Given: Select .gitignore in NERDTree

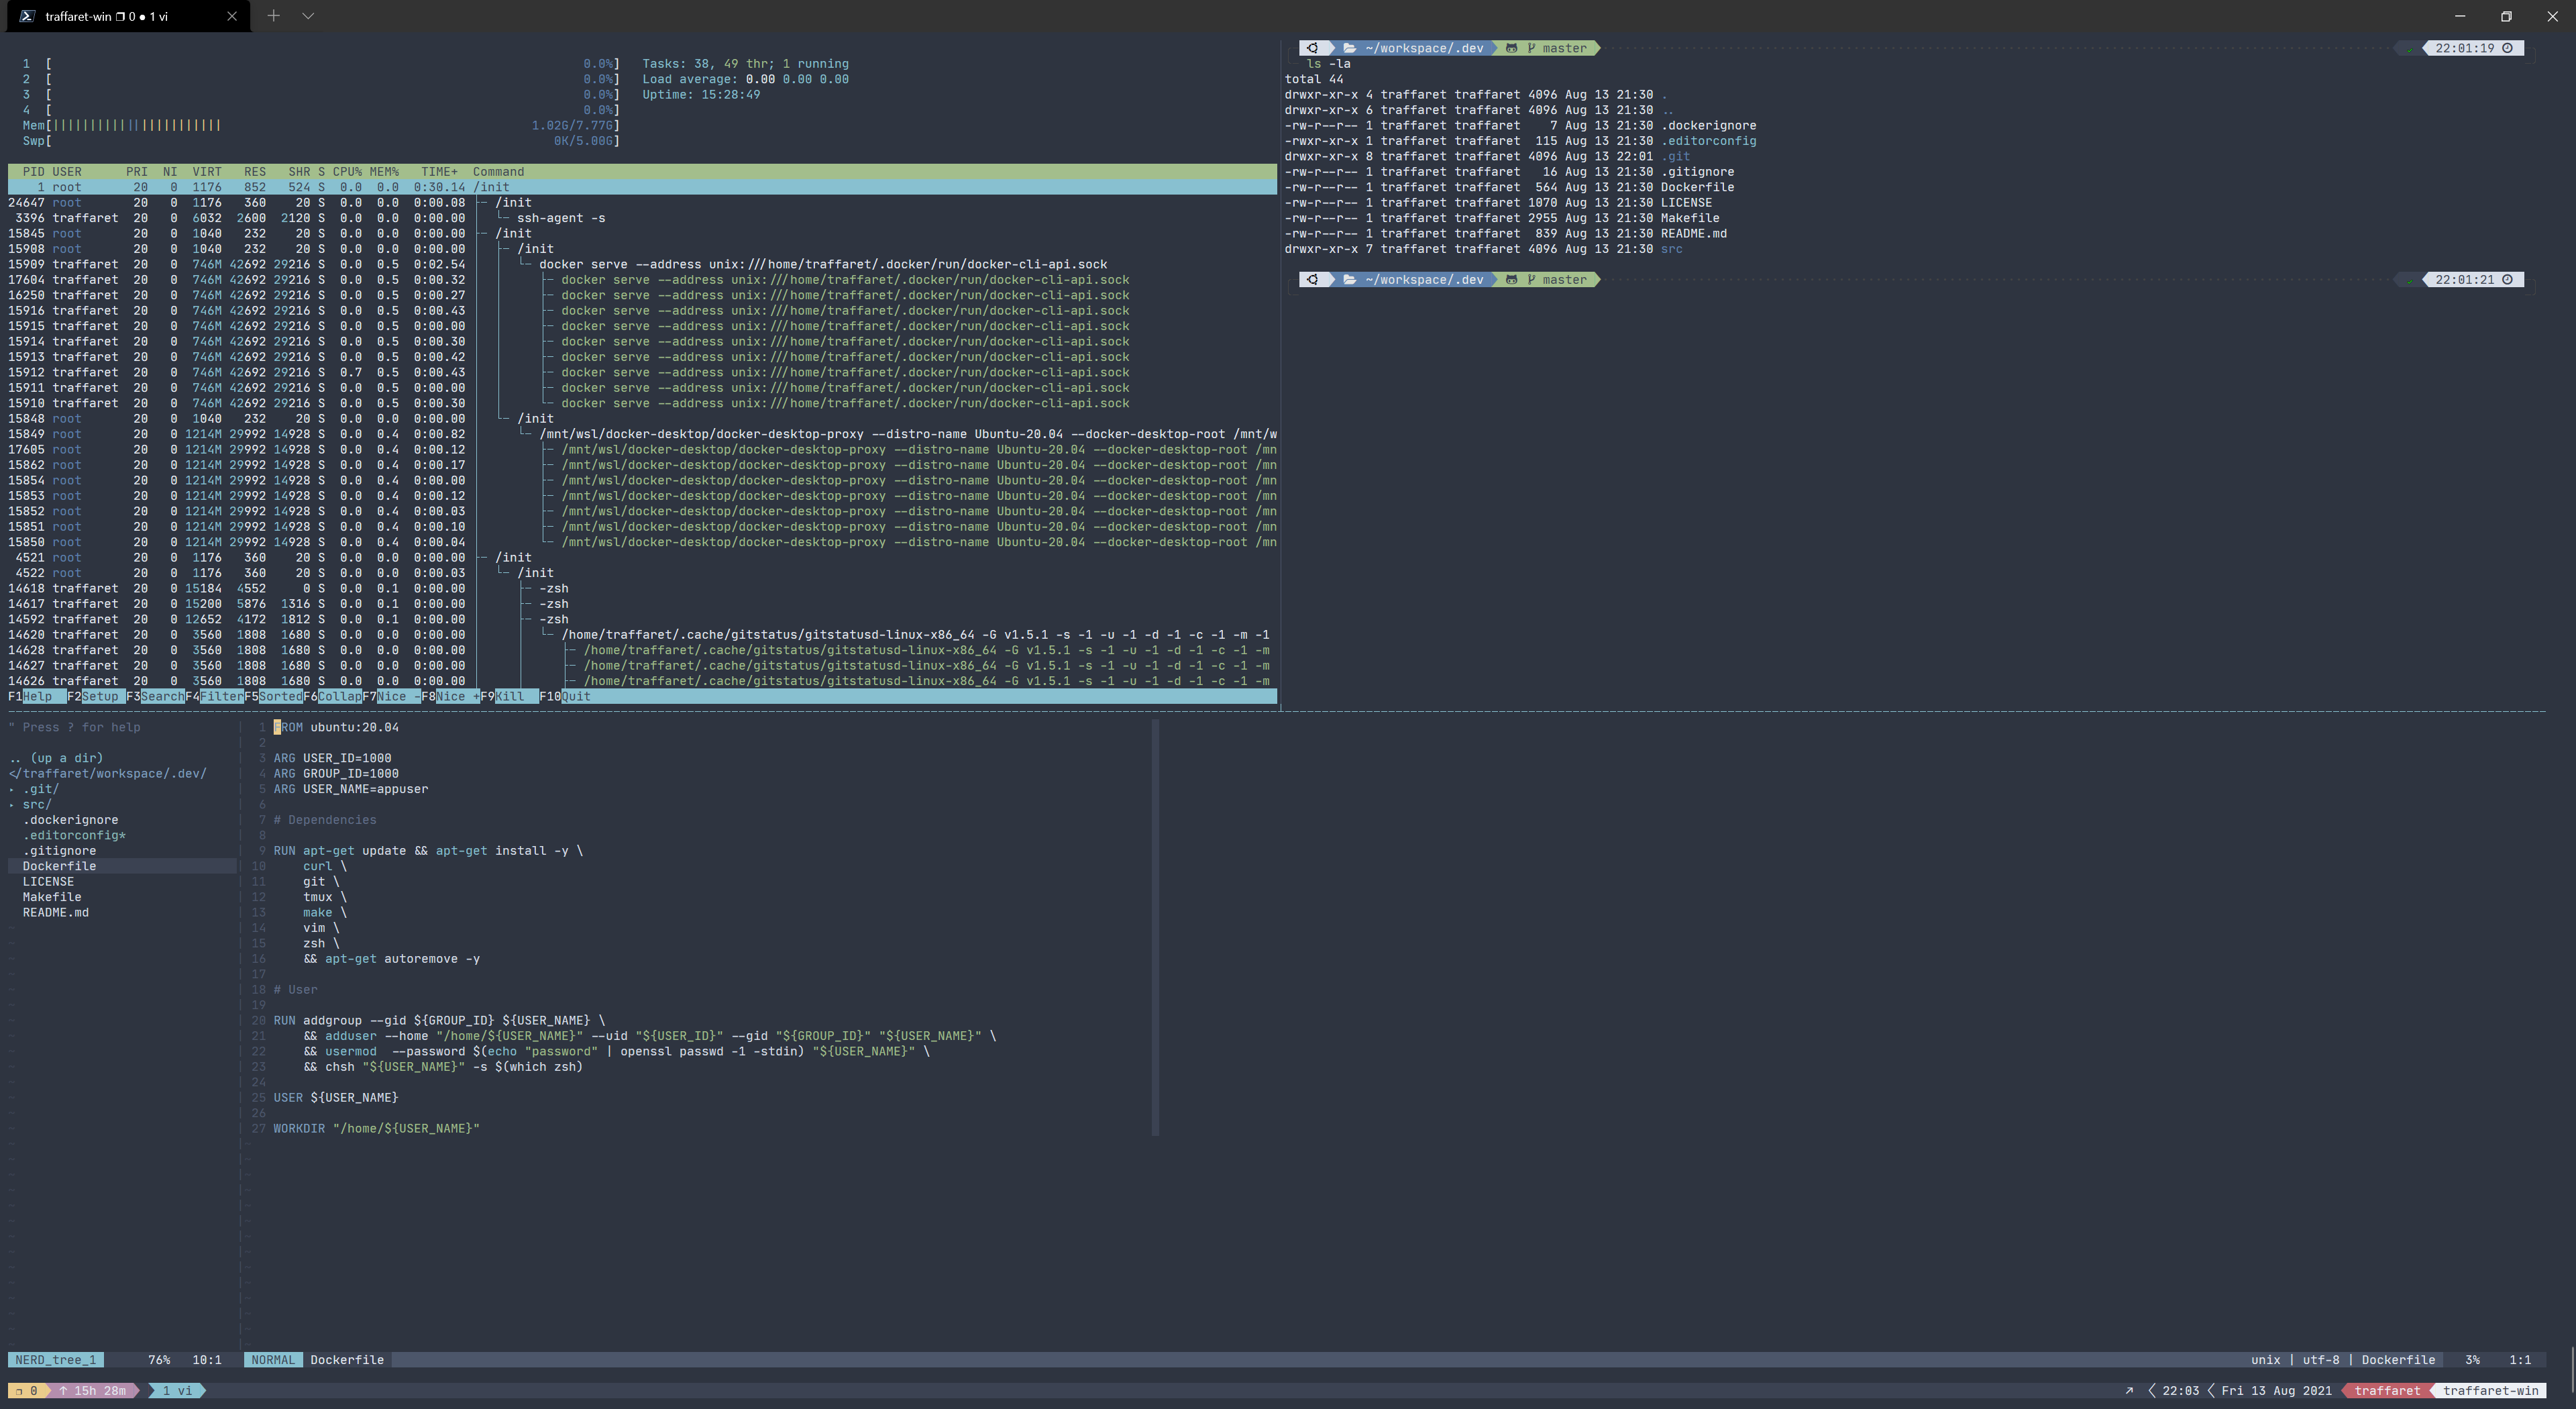Looking at the screenshot, I should click(59, 851).
